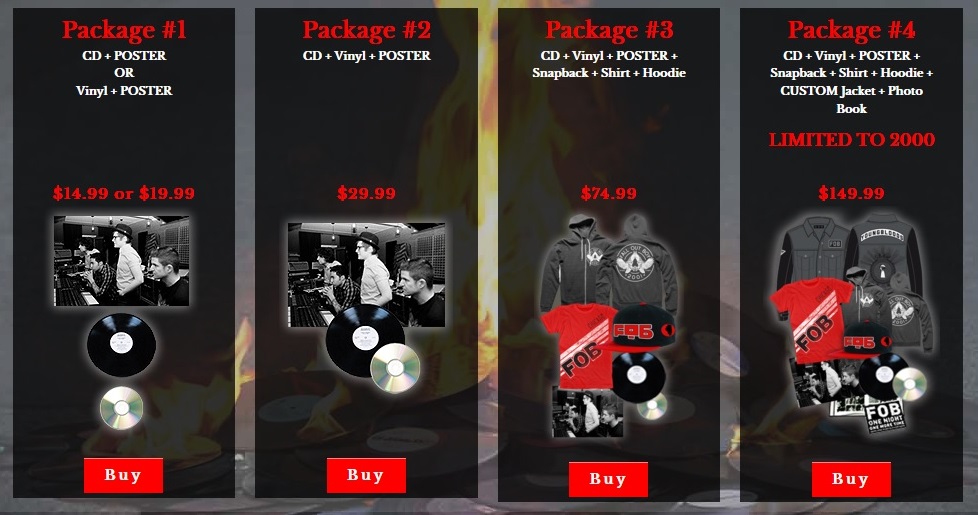This screenshot has height=515, width=978.
Task: Click the Package #4 heading text
Action: [x=851, y=30]
